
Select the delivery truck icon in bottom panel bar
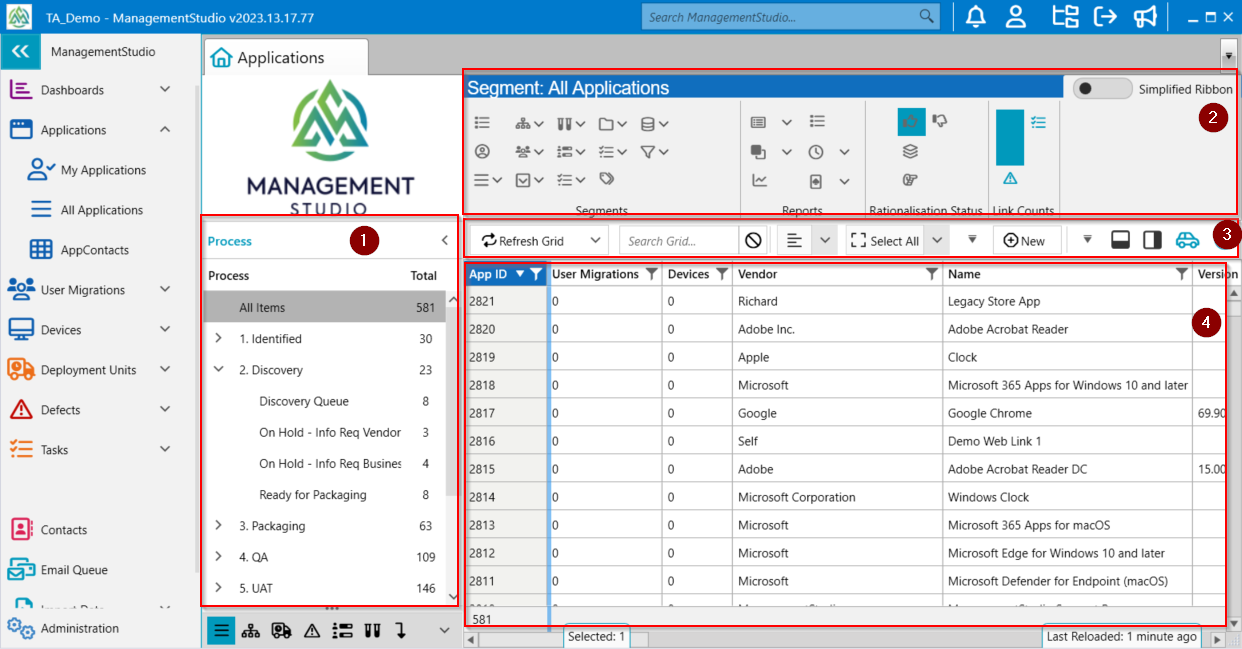[281, 630]
